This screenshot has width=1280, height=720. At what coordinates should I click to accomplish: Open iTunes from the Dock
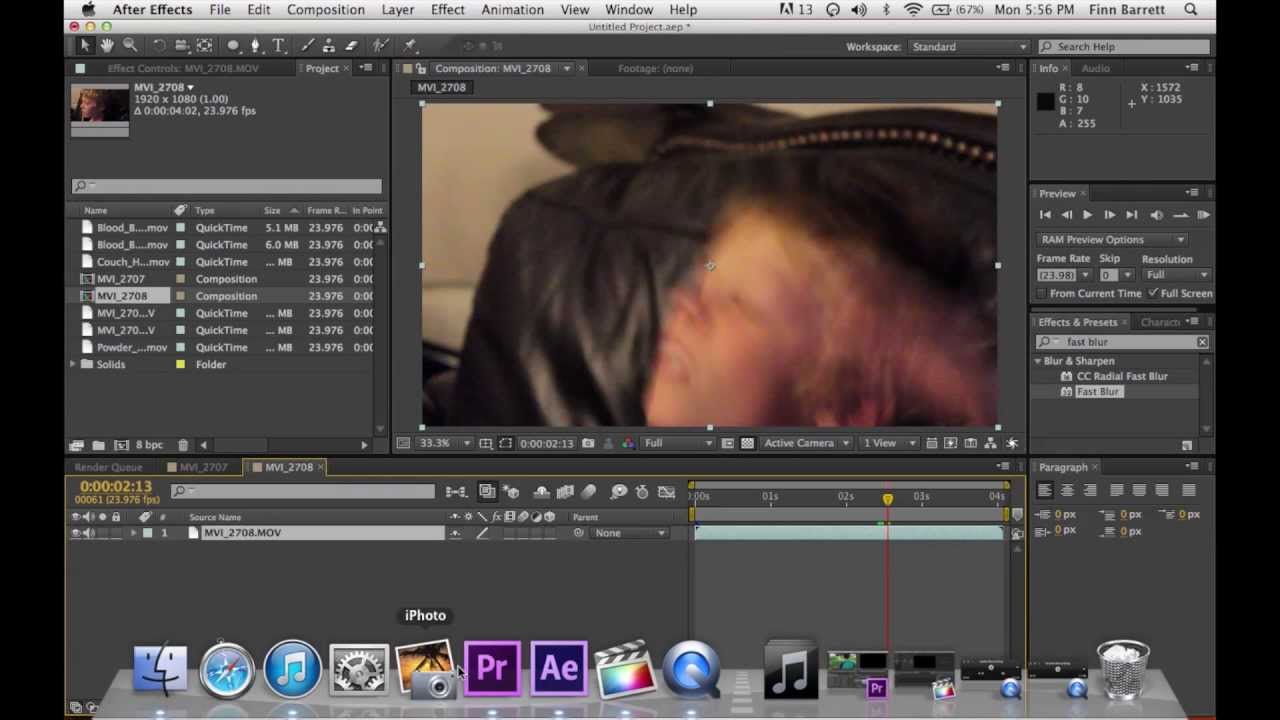pyautogui.click(x=292, y=668)
